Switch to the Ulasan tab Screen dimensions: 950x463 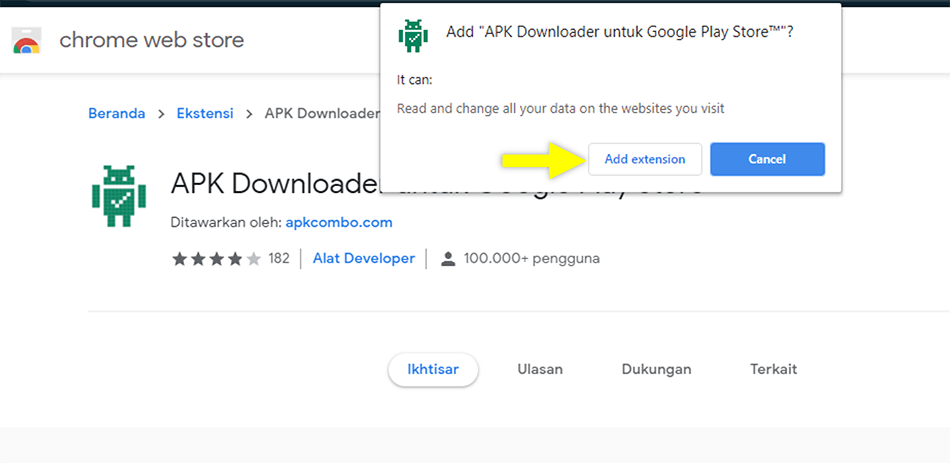(540, 369)
